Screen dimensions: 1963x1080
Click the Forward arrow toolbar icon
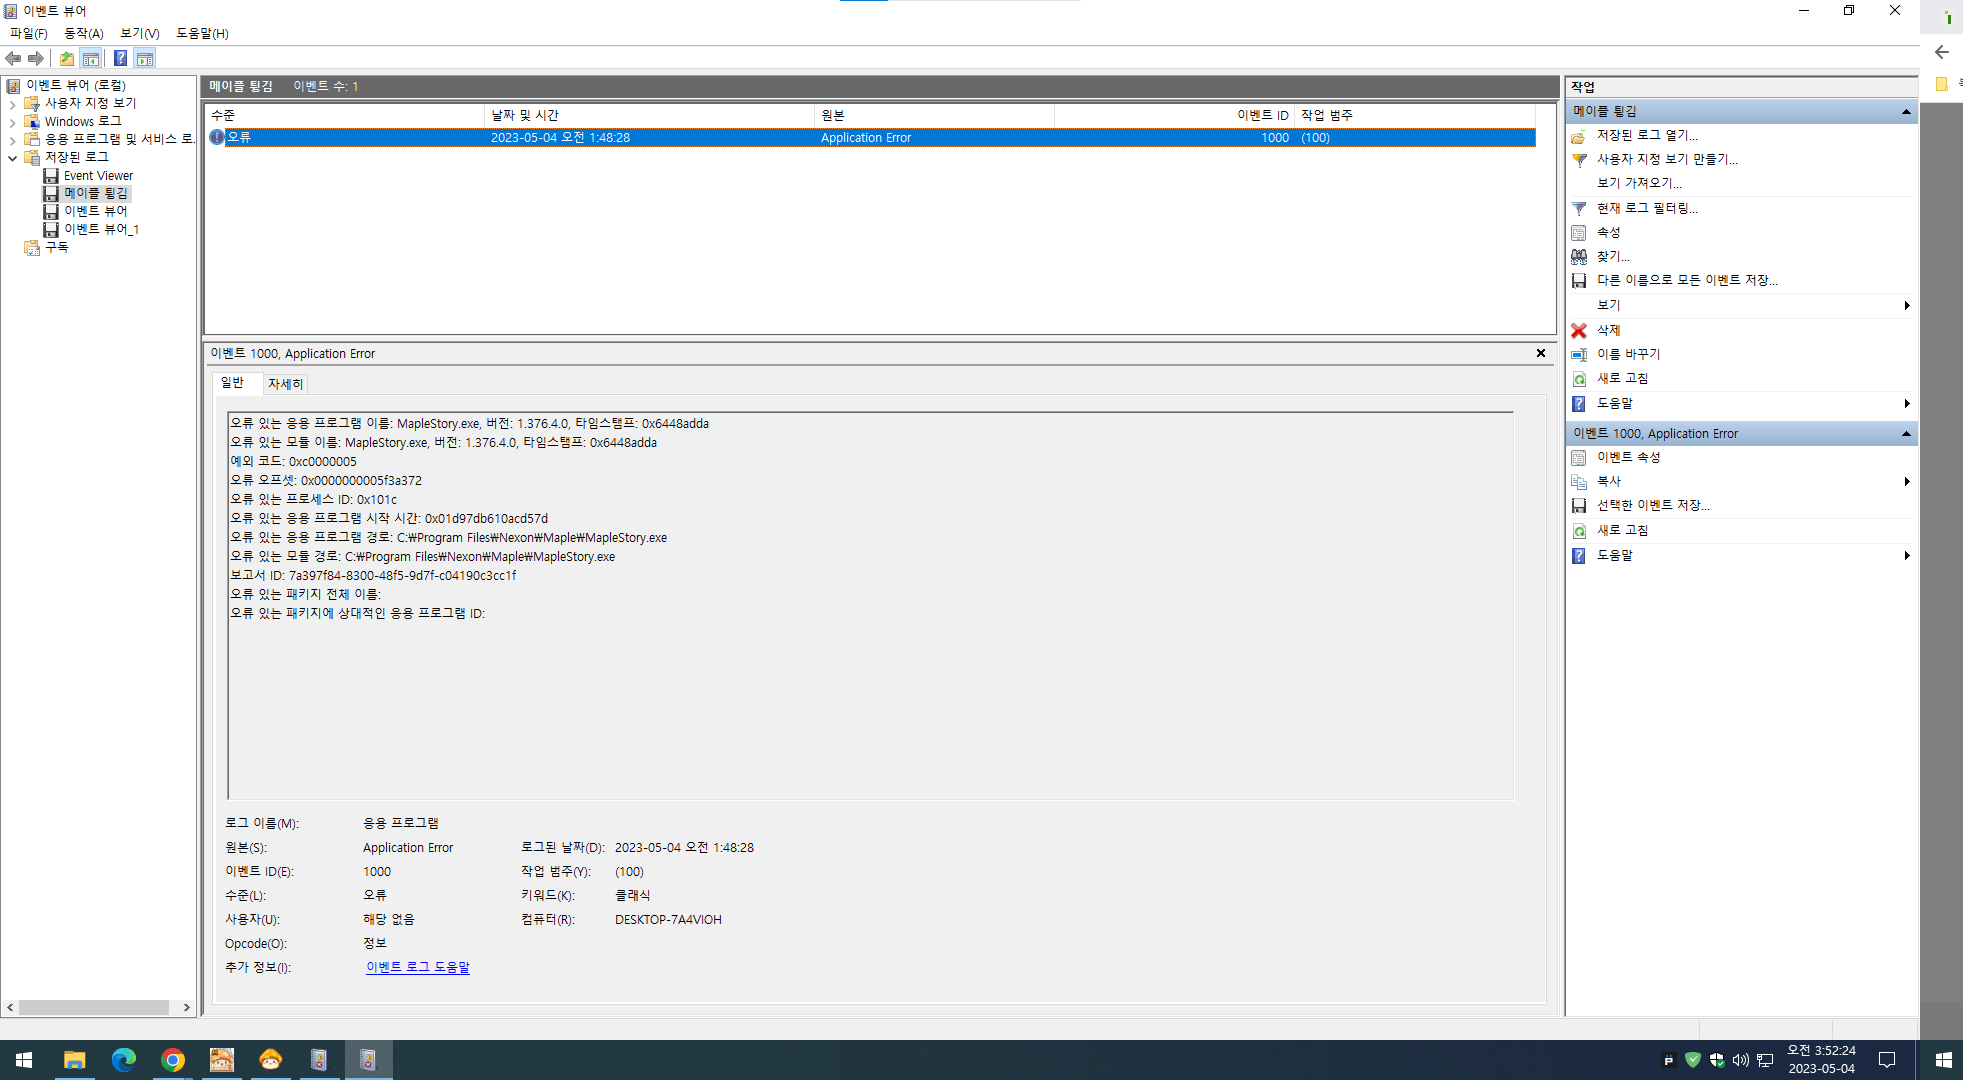(x=36, y=58)
